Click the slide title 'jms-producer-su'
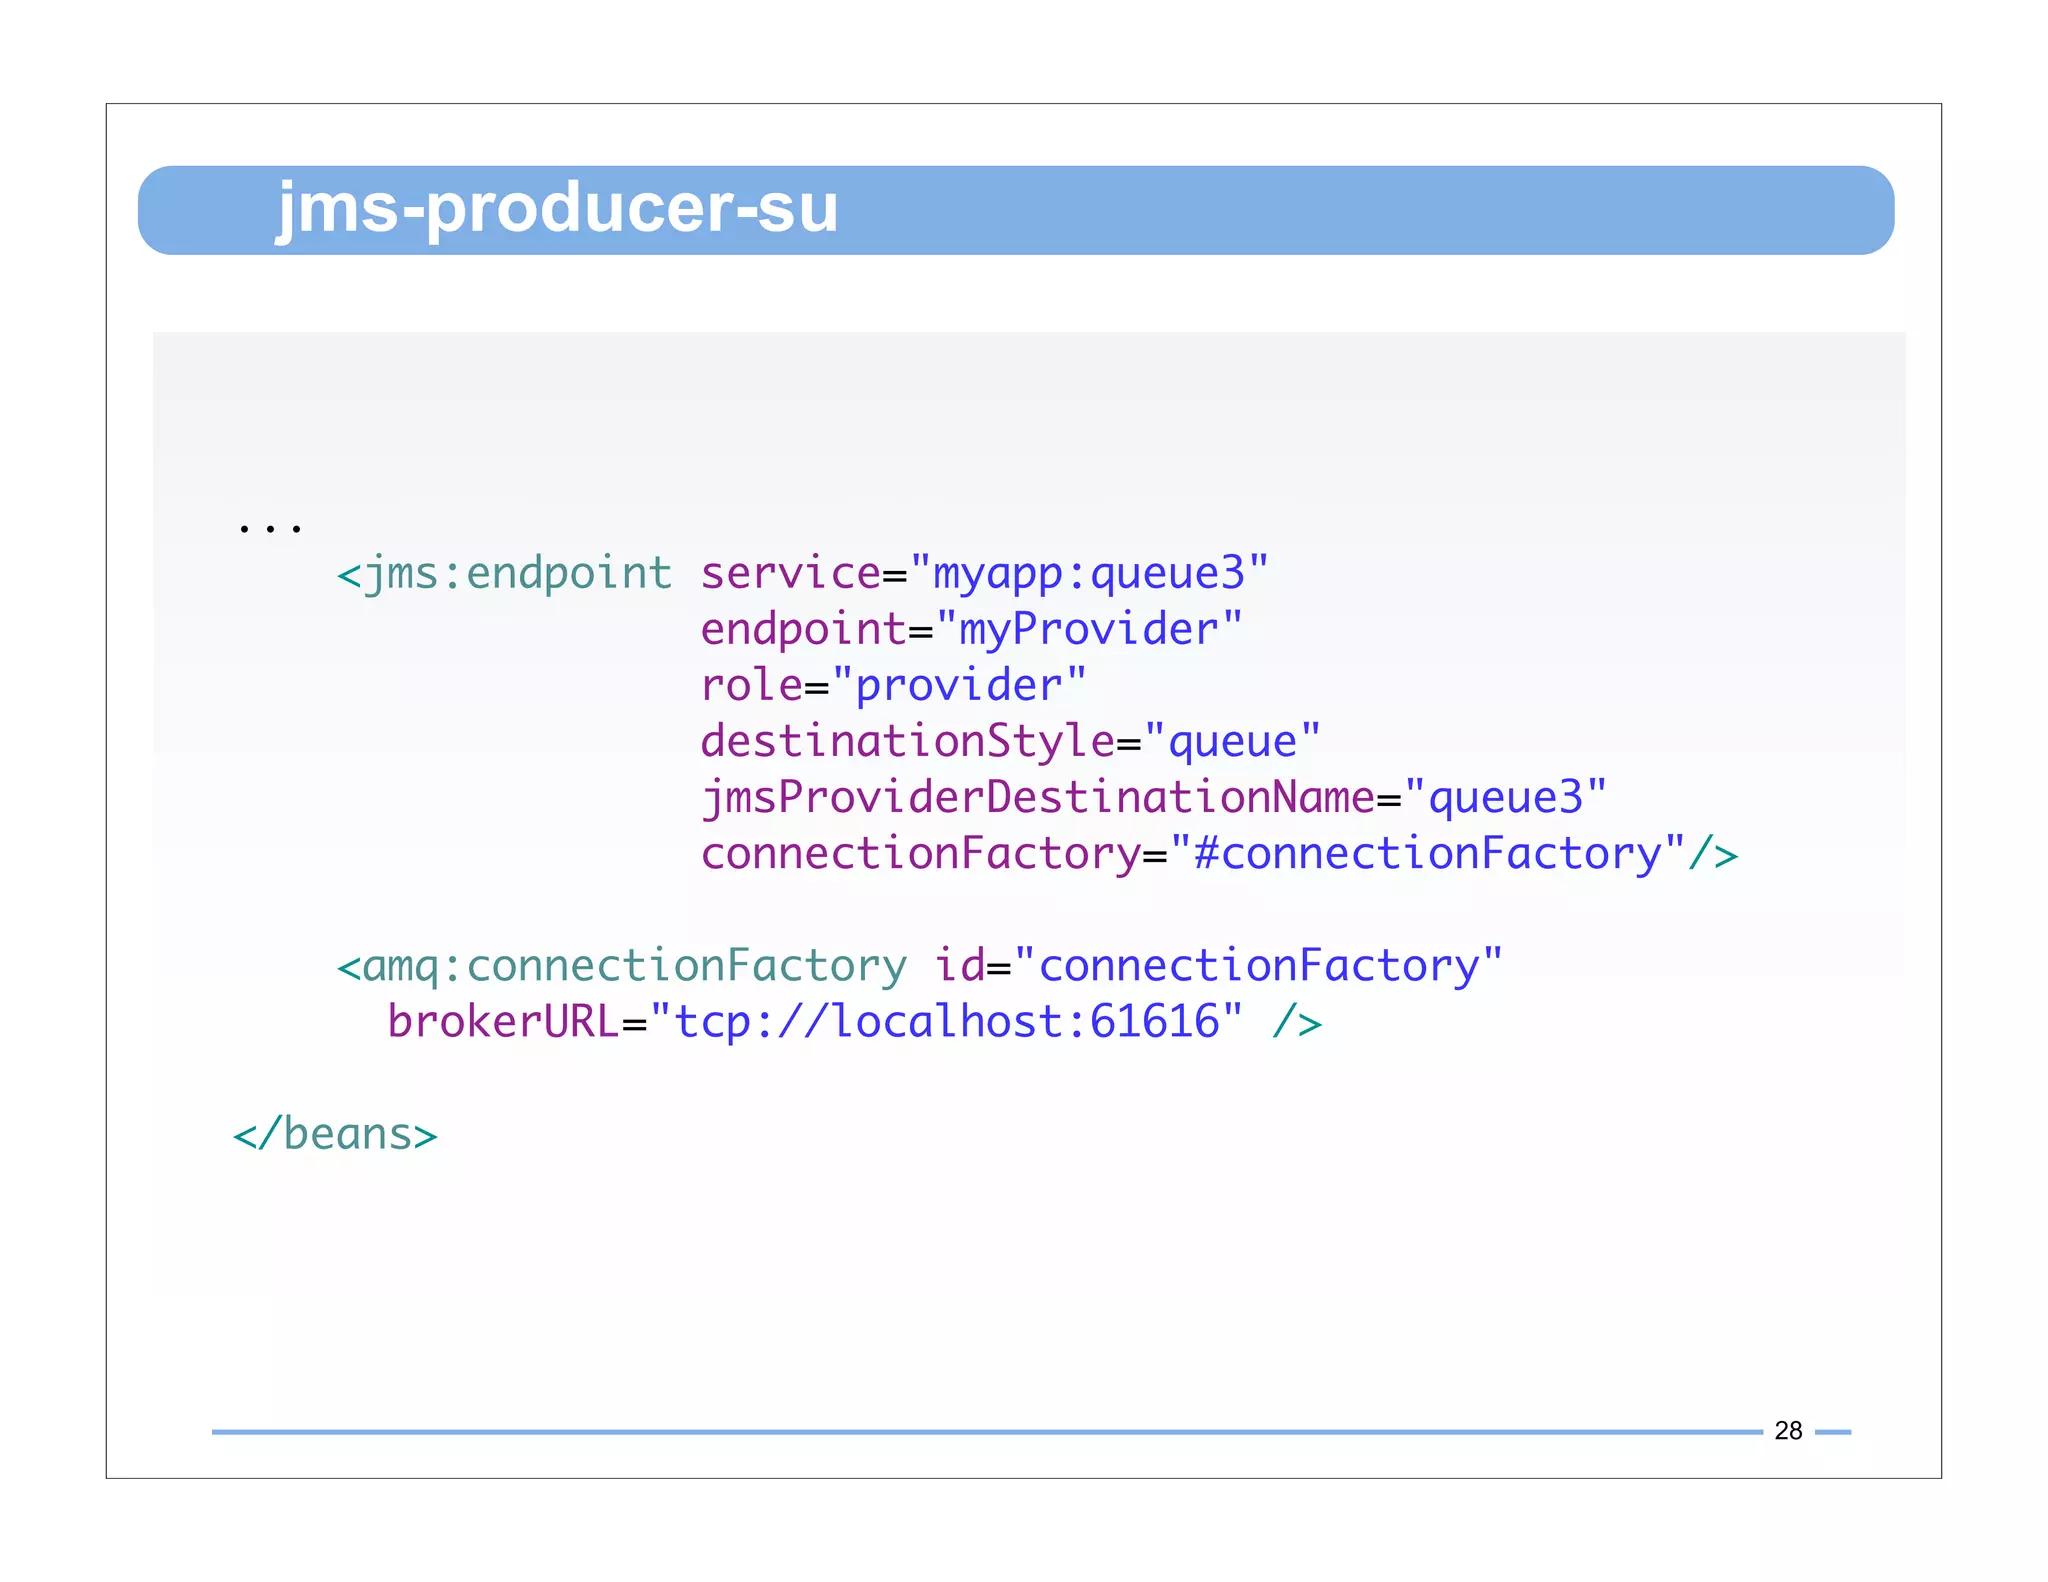 557,209
